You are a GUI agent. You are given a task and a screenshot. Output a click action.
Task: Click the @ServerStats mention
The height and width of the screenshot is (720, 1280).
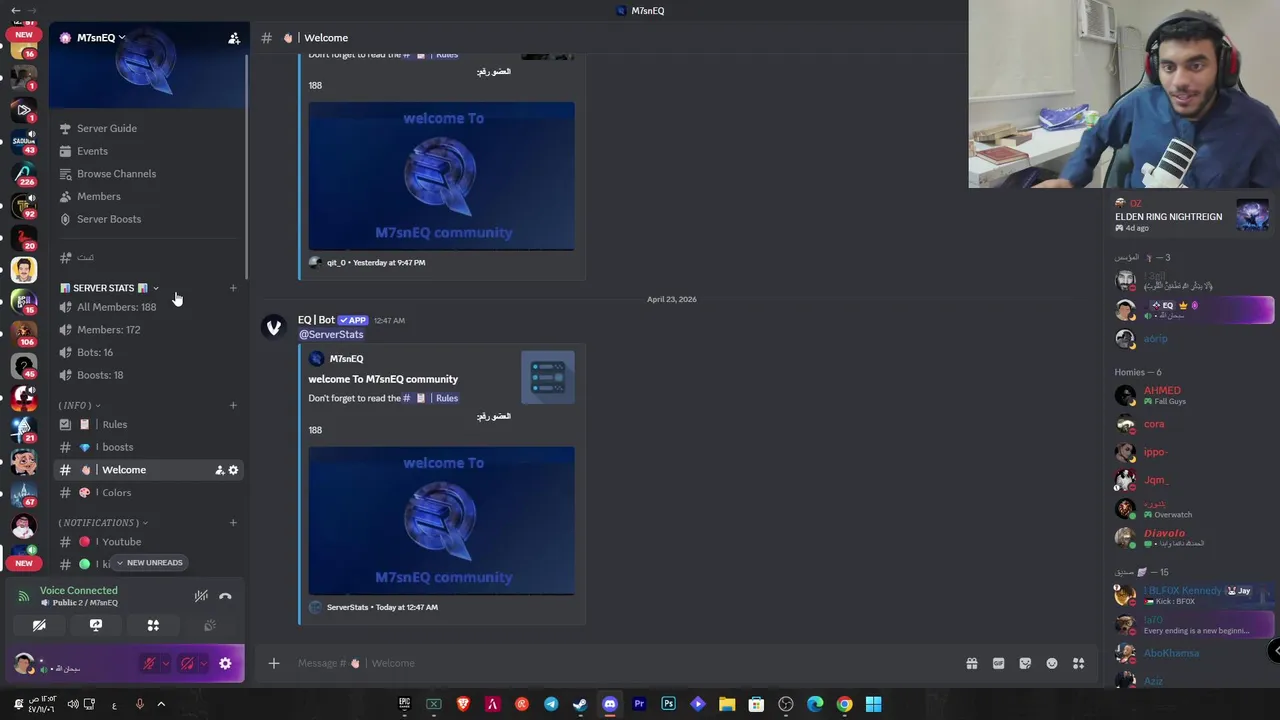point(331,334)
